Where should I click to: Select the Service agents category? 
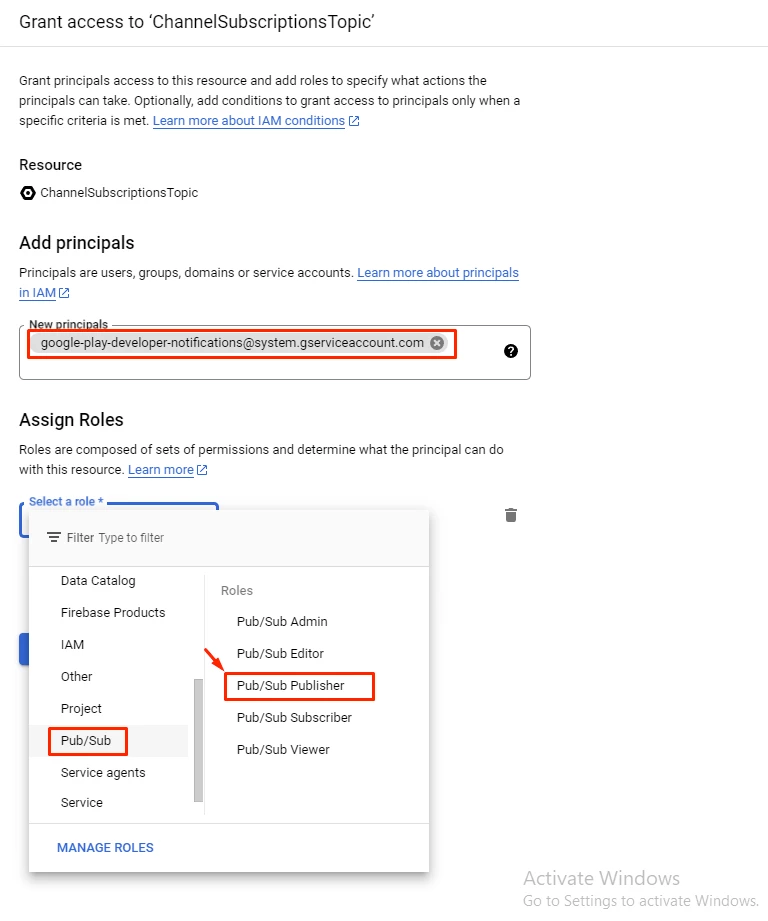tap(103, 773)
